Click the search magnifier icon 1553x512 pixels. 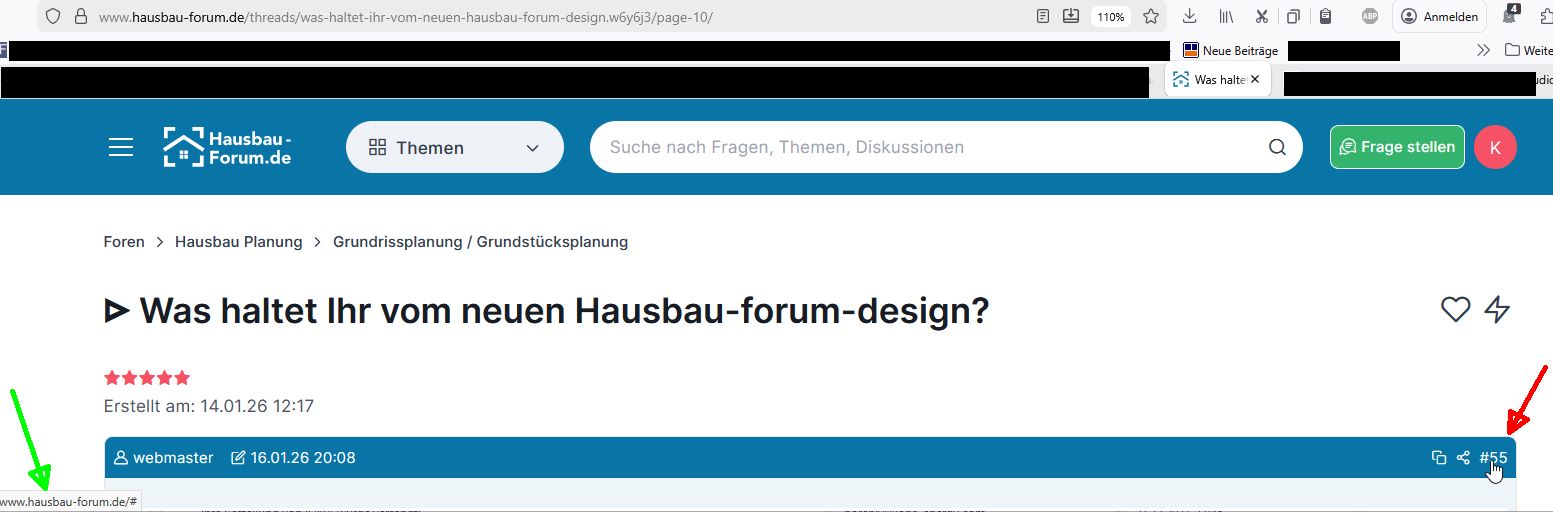click(1277, 147)
